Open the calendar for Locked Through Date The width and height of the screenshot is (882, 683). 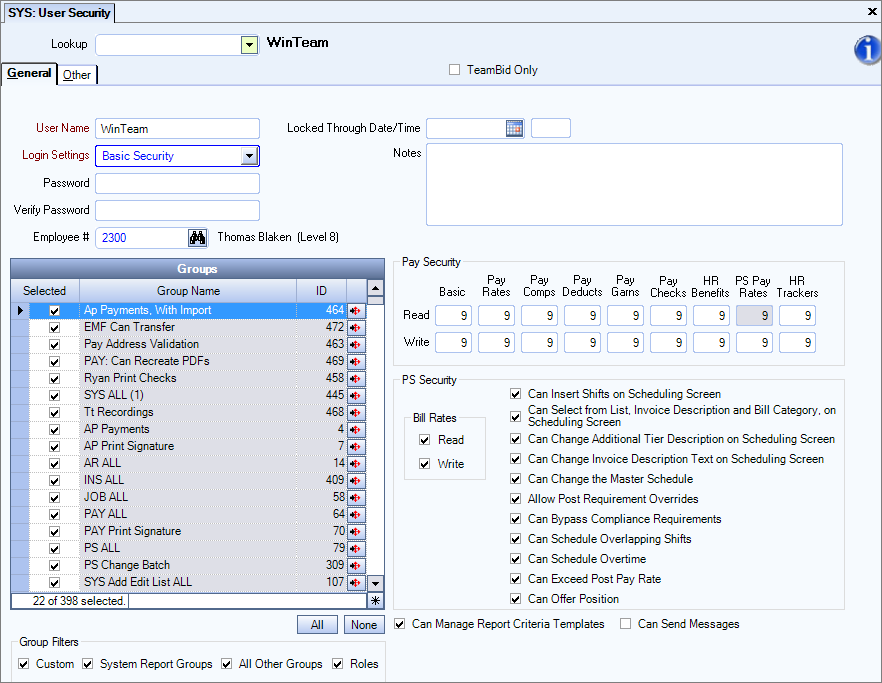[x=516, y=128]
